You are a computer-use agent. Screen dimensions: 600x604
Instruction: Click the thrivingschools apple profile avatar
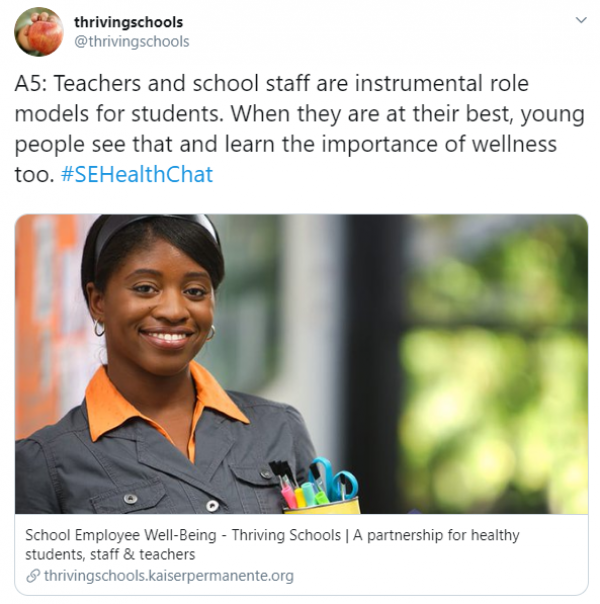point(39,32)
